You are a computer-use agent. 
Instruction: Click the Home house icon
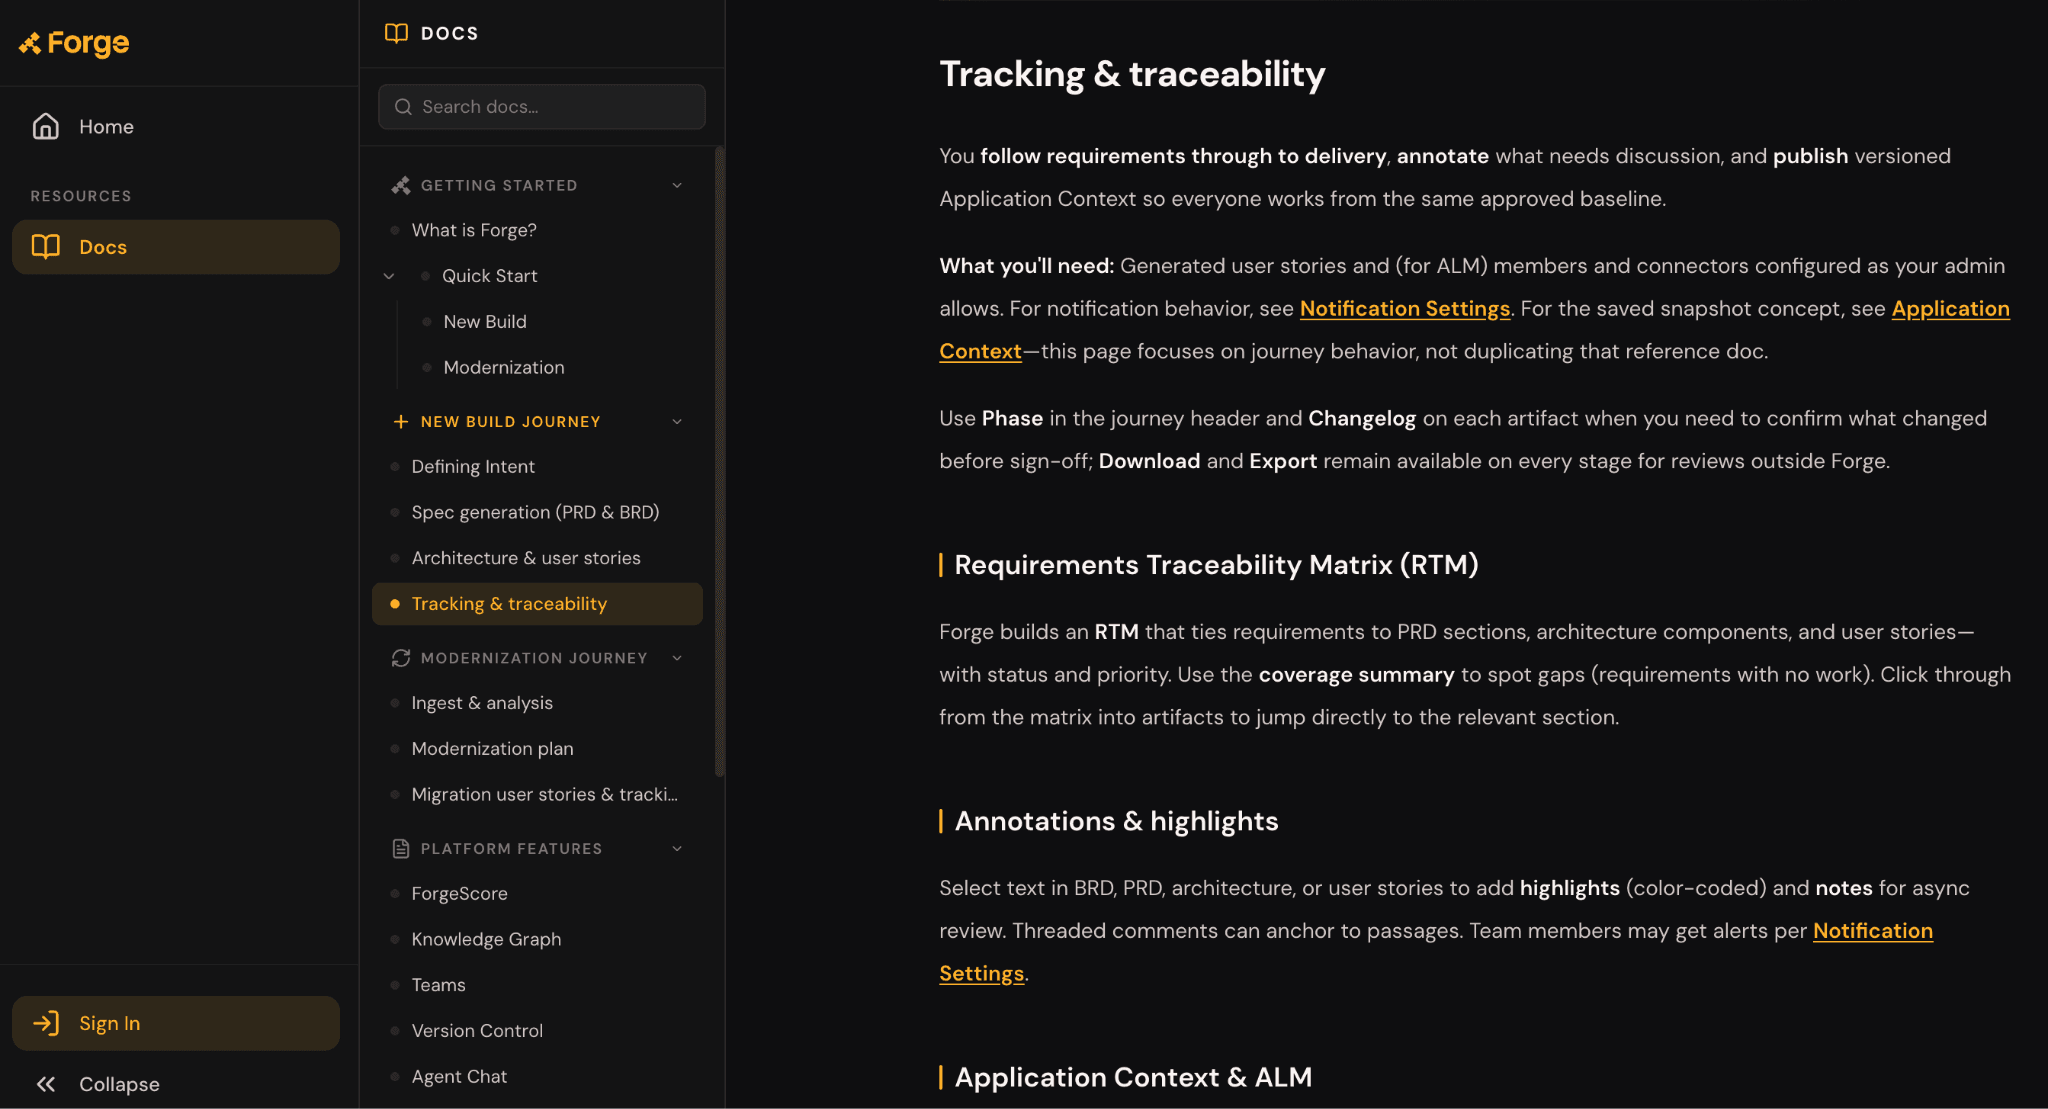[x=46, y=126]
